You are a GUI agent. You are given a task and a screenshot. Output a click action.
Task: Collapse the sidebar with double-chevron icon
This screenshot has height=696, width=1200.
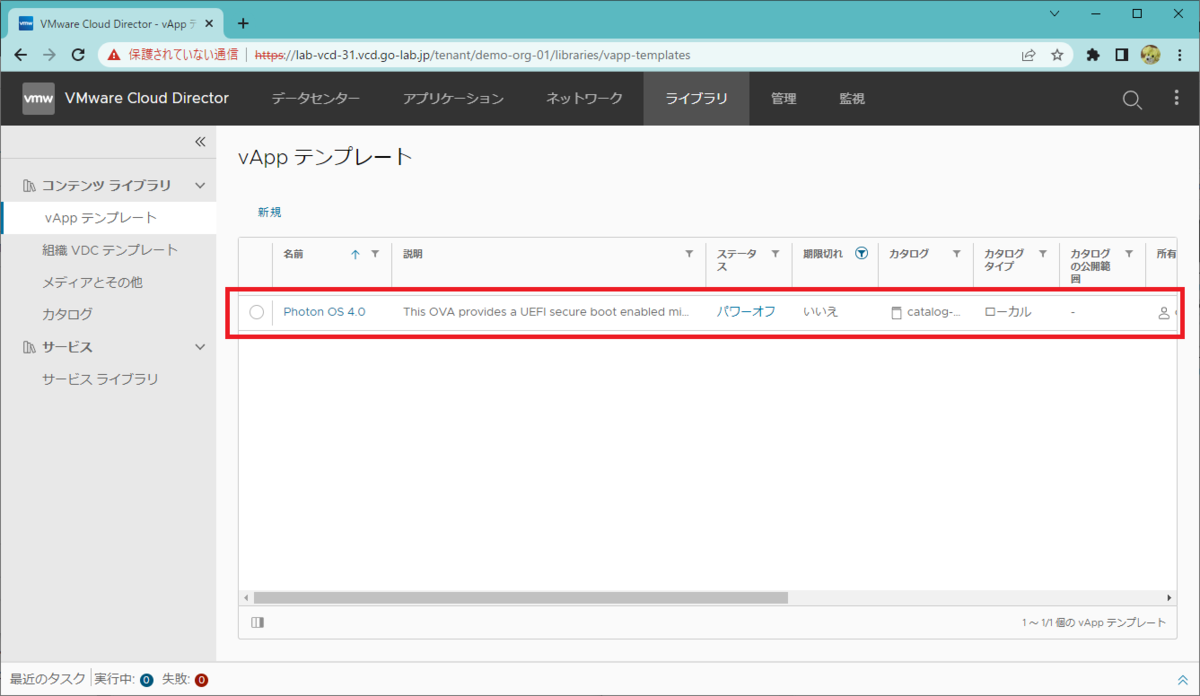(200, 142)
